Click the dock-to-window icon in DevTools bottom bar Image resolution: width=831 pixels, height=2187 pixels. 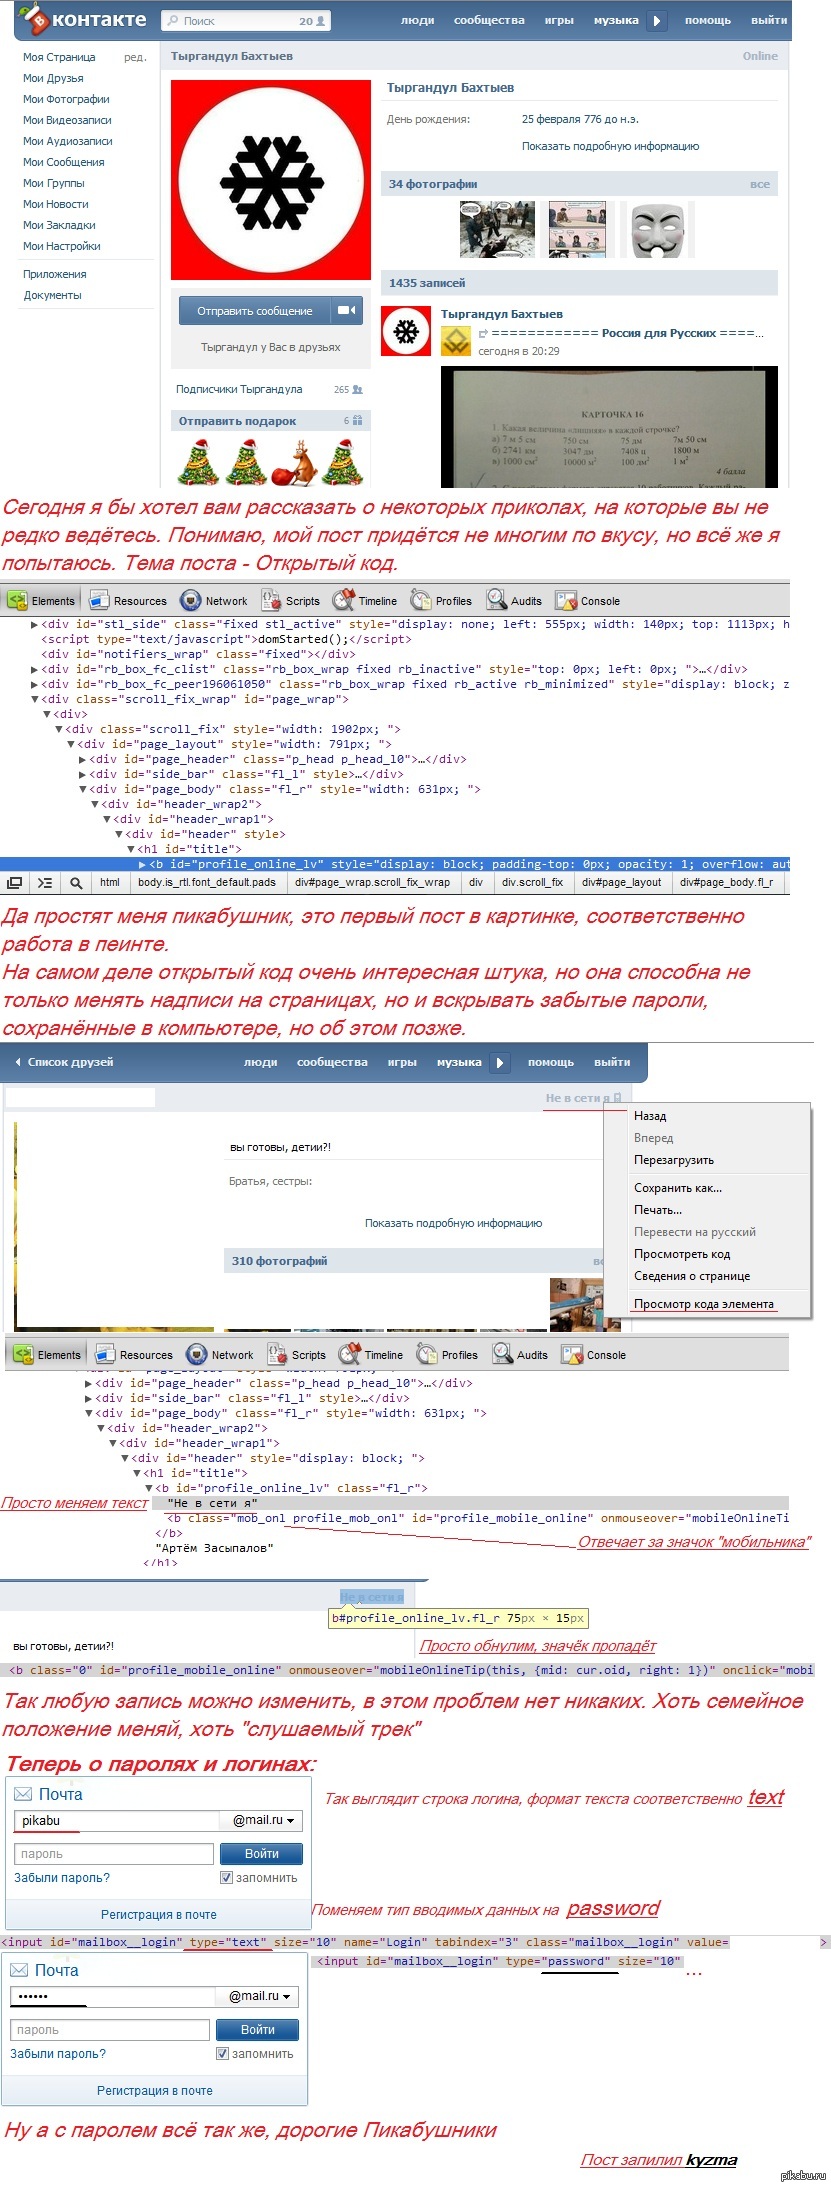click(x=14, y=883)
